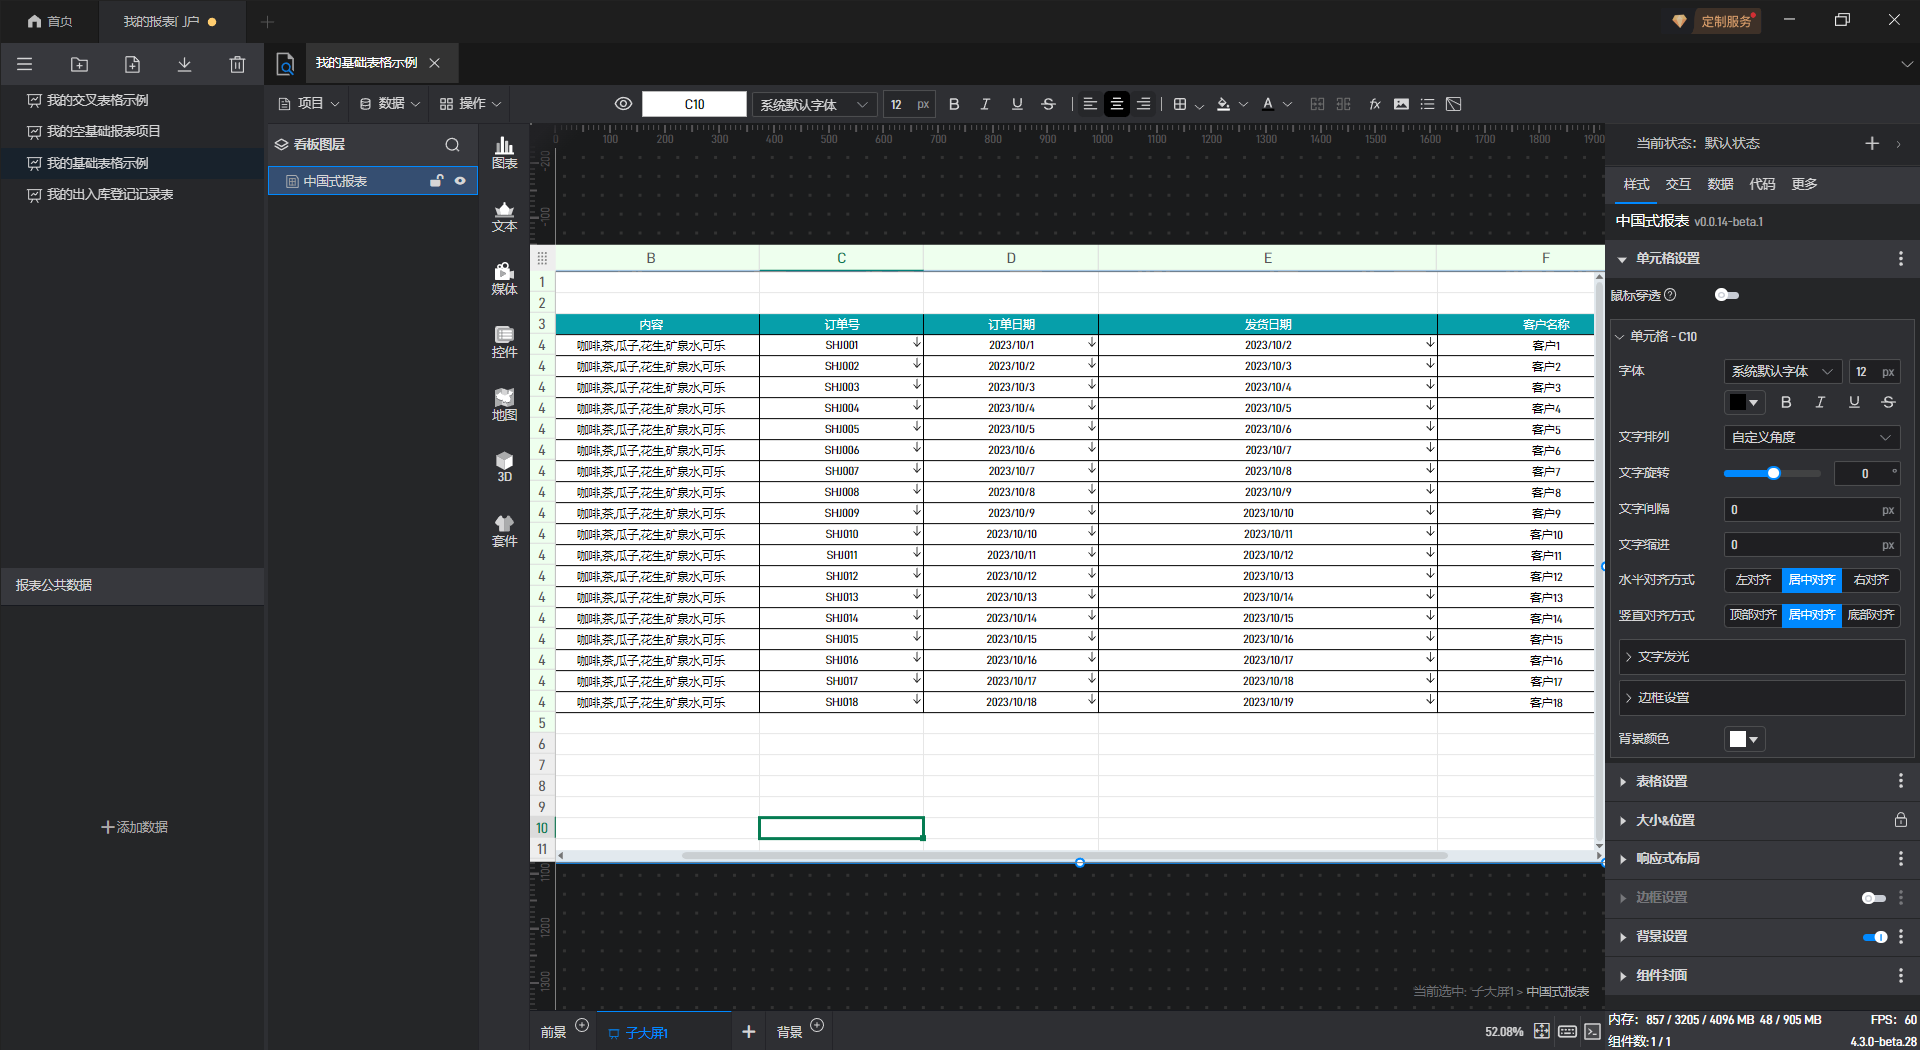
Task: Switch to the 交互 tab
Action: [1677, 184]
